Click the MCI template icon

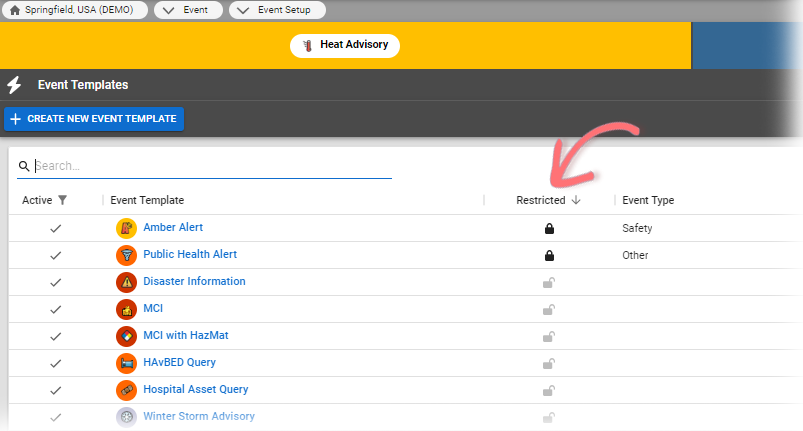pyautogui.click(x=126, y=310)
